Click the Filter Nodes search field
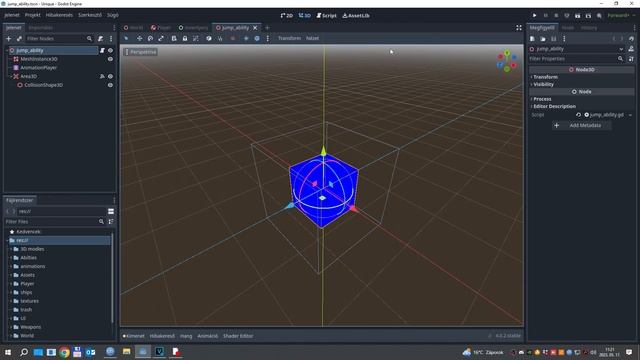 click(59, 38)
